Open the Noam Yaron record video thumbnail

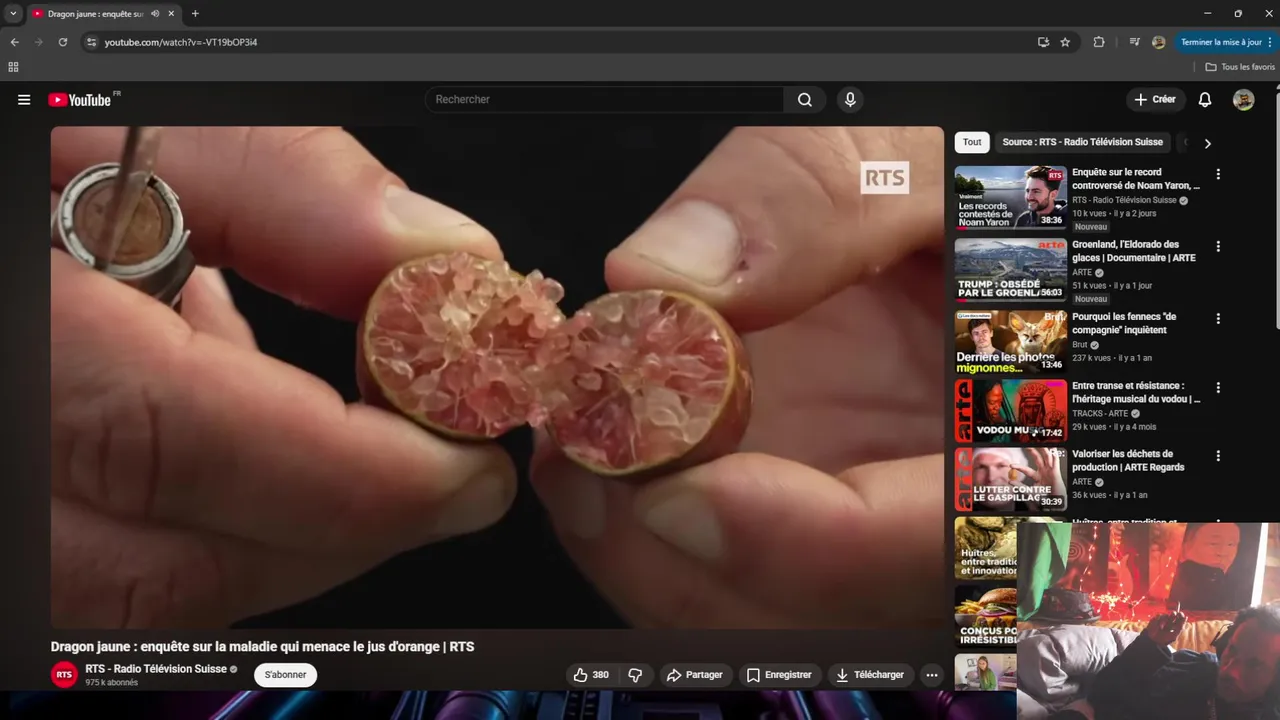click(x=1011, y=198)
